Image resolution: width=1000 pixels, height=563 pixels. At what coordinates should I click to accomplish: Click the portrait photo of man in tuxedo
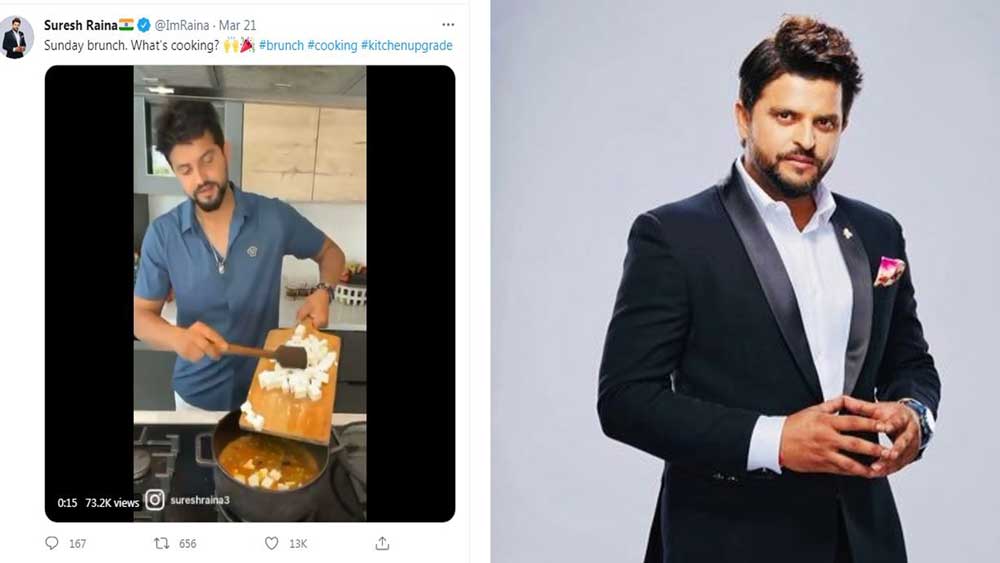click(768, 300)
